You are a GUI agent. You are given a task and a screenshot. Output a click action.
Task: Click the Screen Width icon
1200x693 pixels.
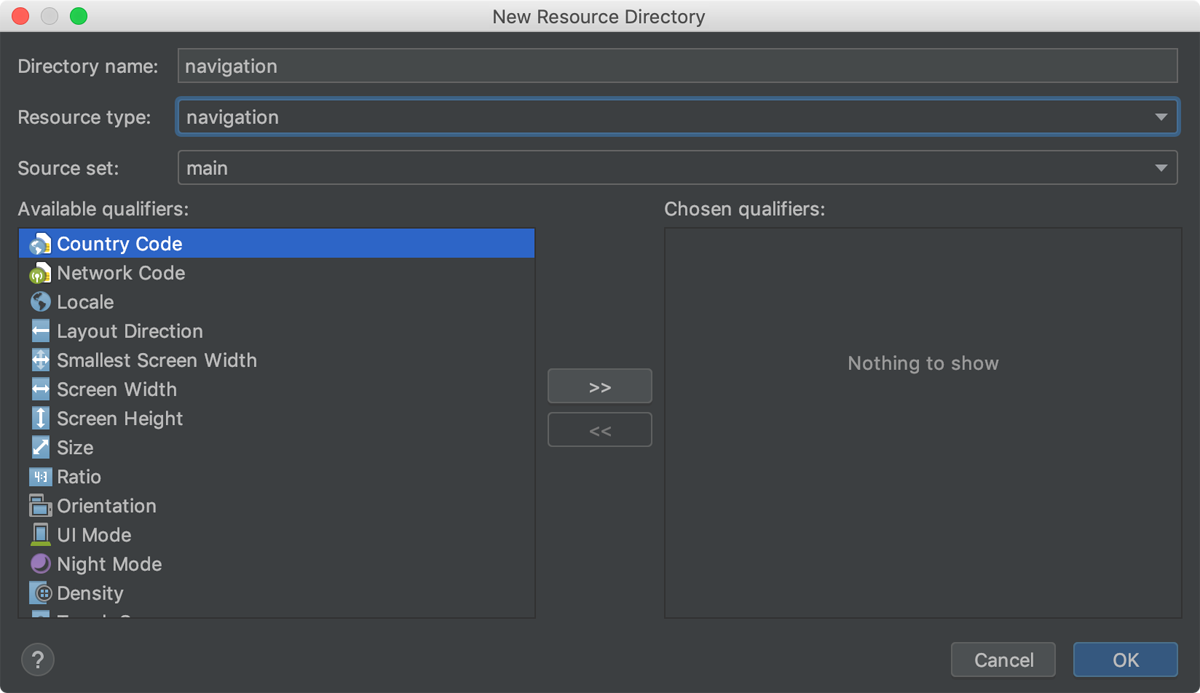(40, 389)
